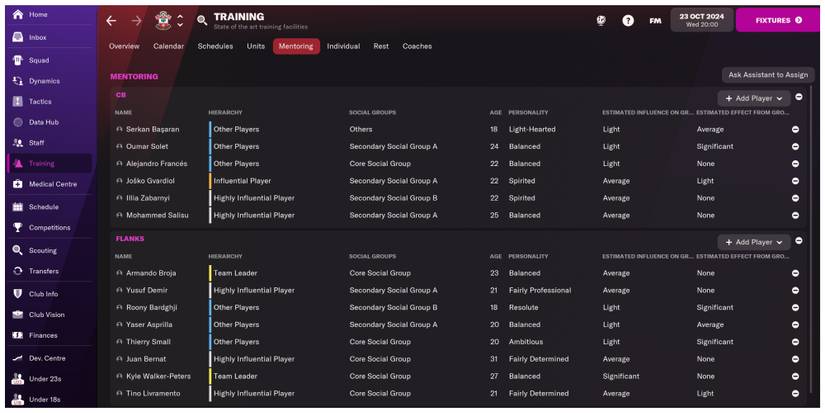
Task: Click Ask Assistant to Assign button
Action: [x=768, y=75]
